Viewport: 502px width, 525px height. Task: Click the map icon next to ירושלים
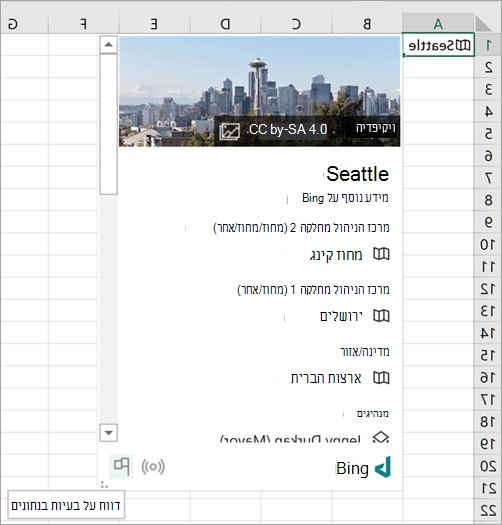(x=381, y=316)
